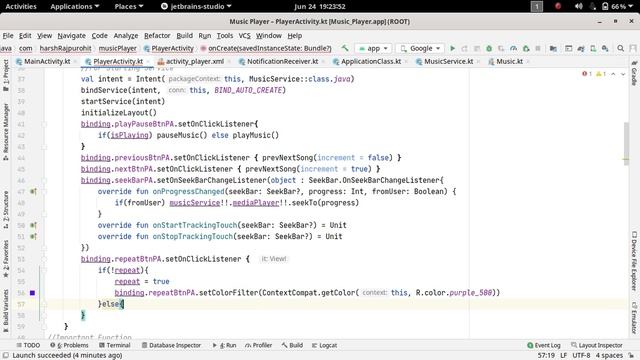Collapse the fold marker at line 54
Screen dimensions: 640x360
[x=44, y=270]
